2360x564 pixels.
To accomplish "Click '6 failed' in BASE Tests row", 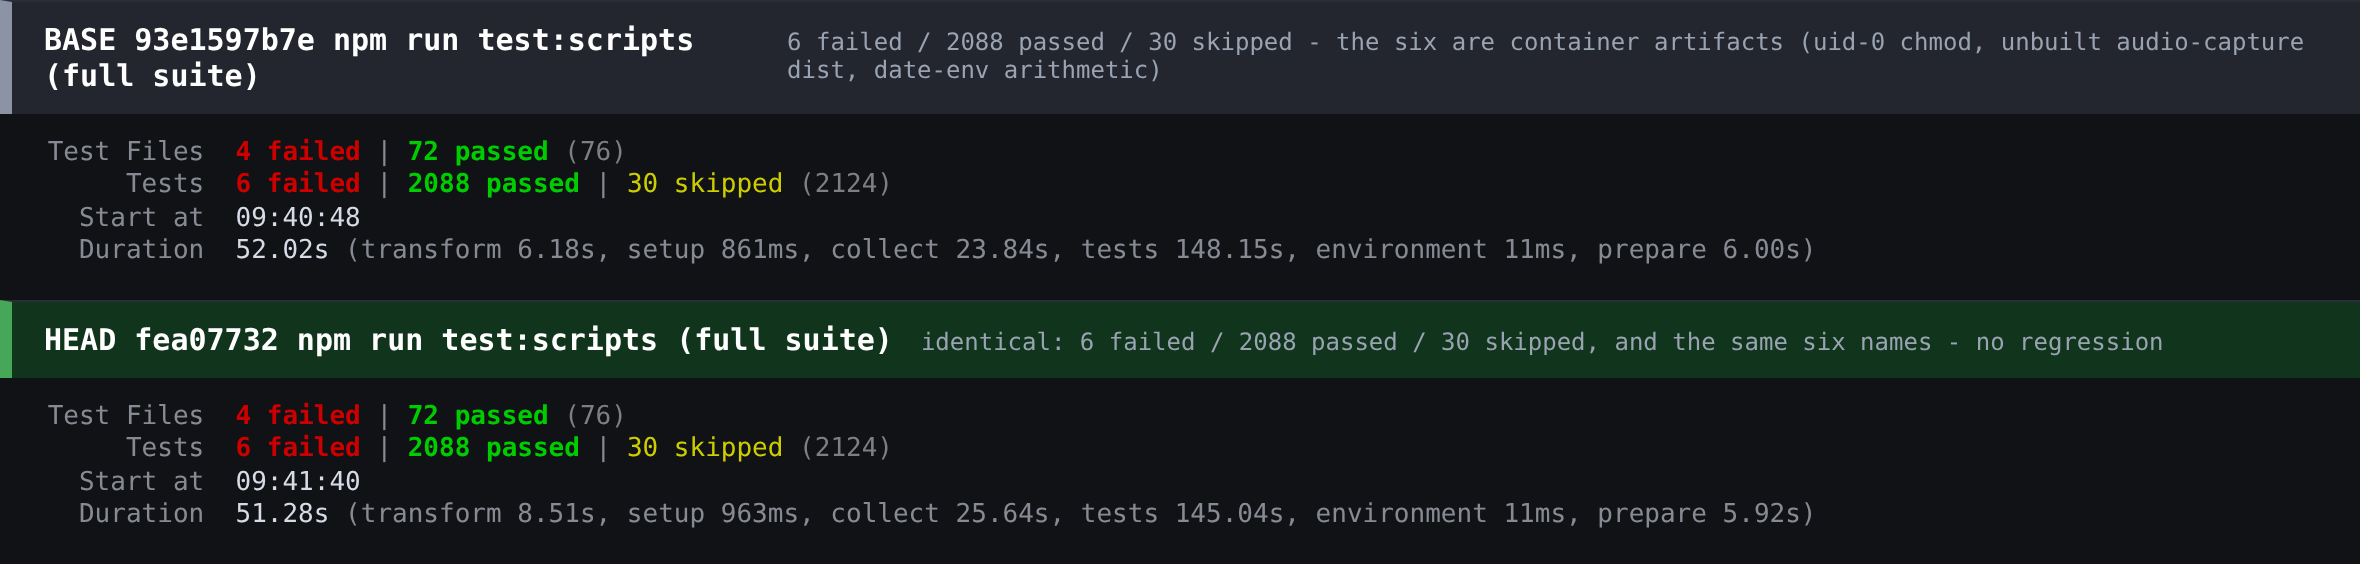I will click(298, 183).
